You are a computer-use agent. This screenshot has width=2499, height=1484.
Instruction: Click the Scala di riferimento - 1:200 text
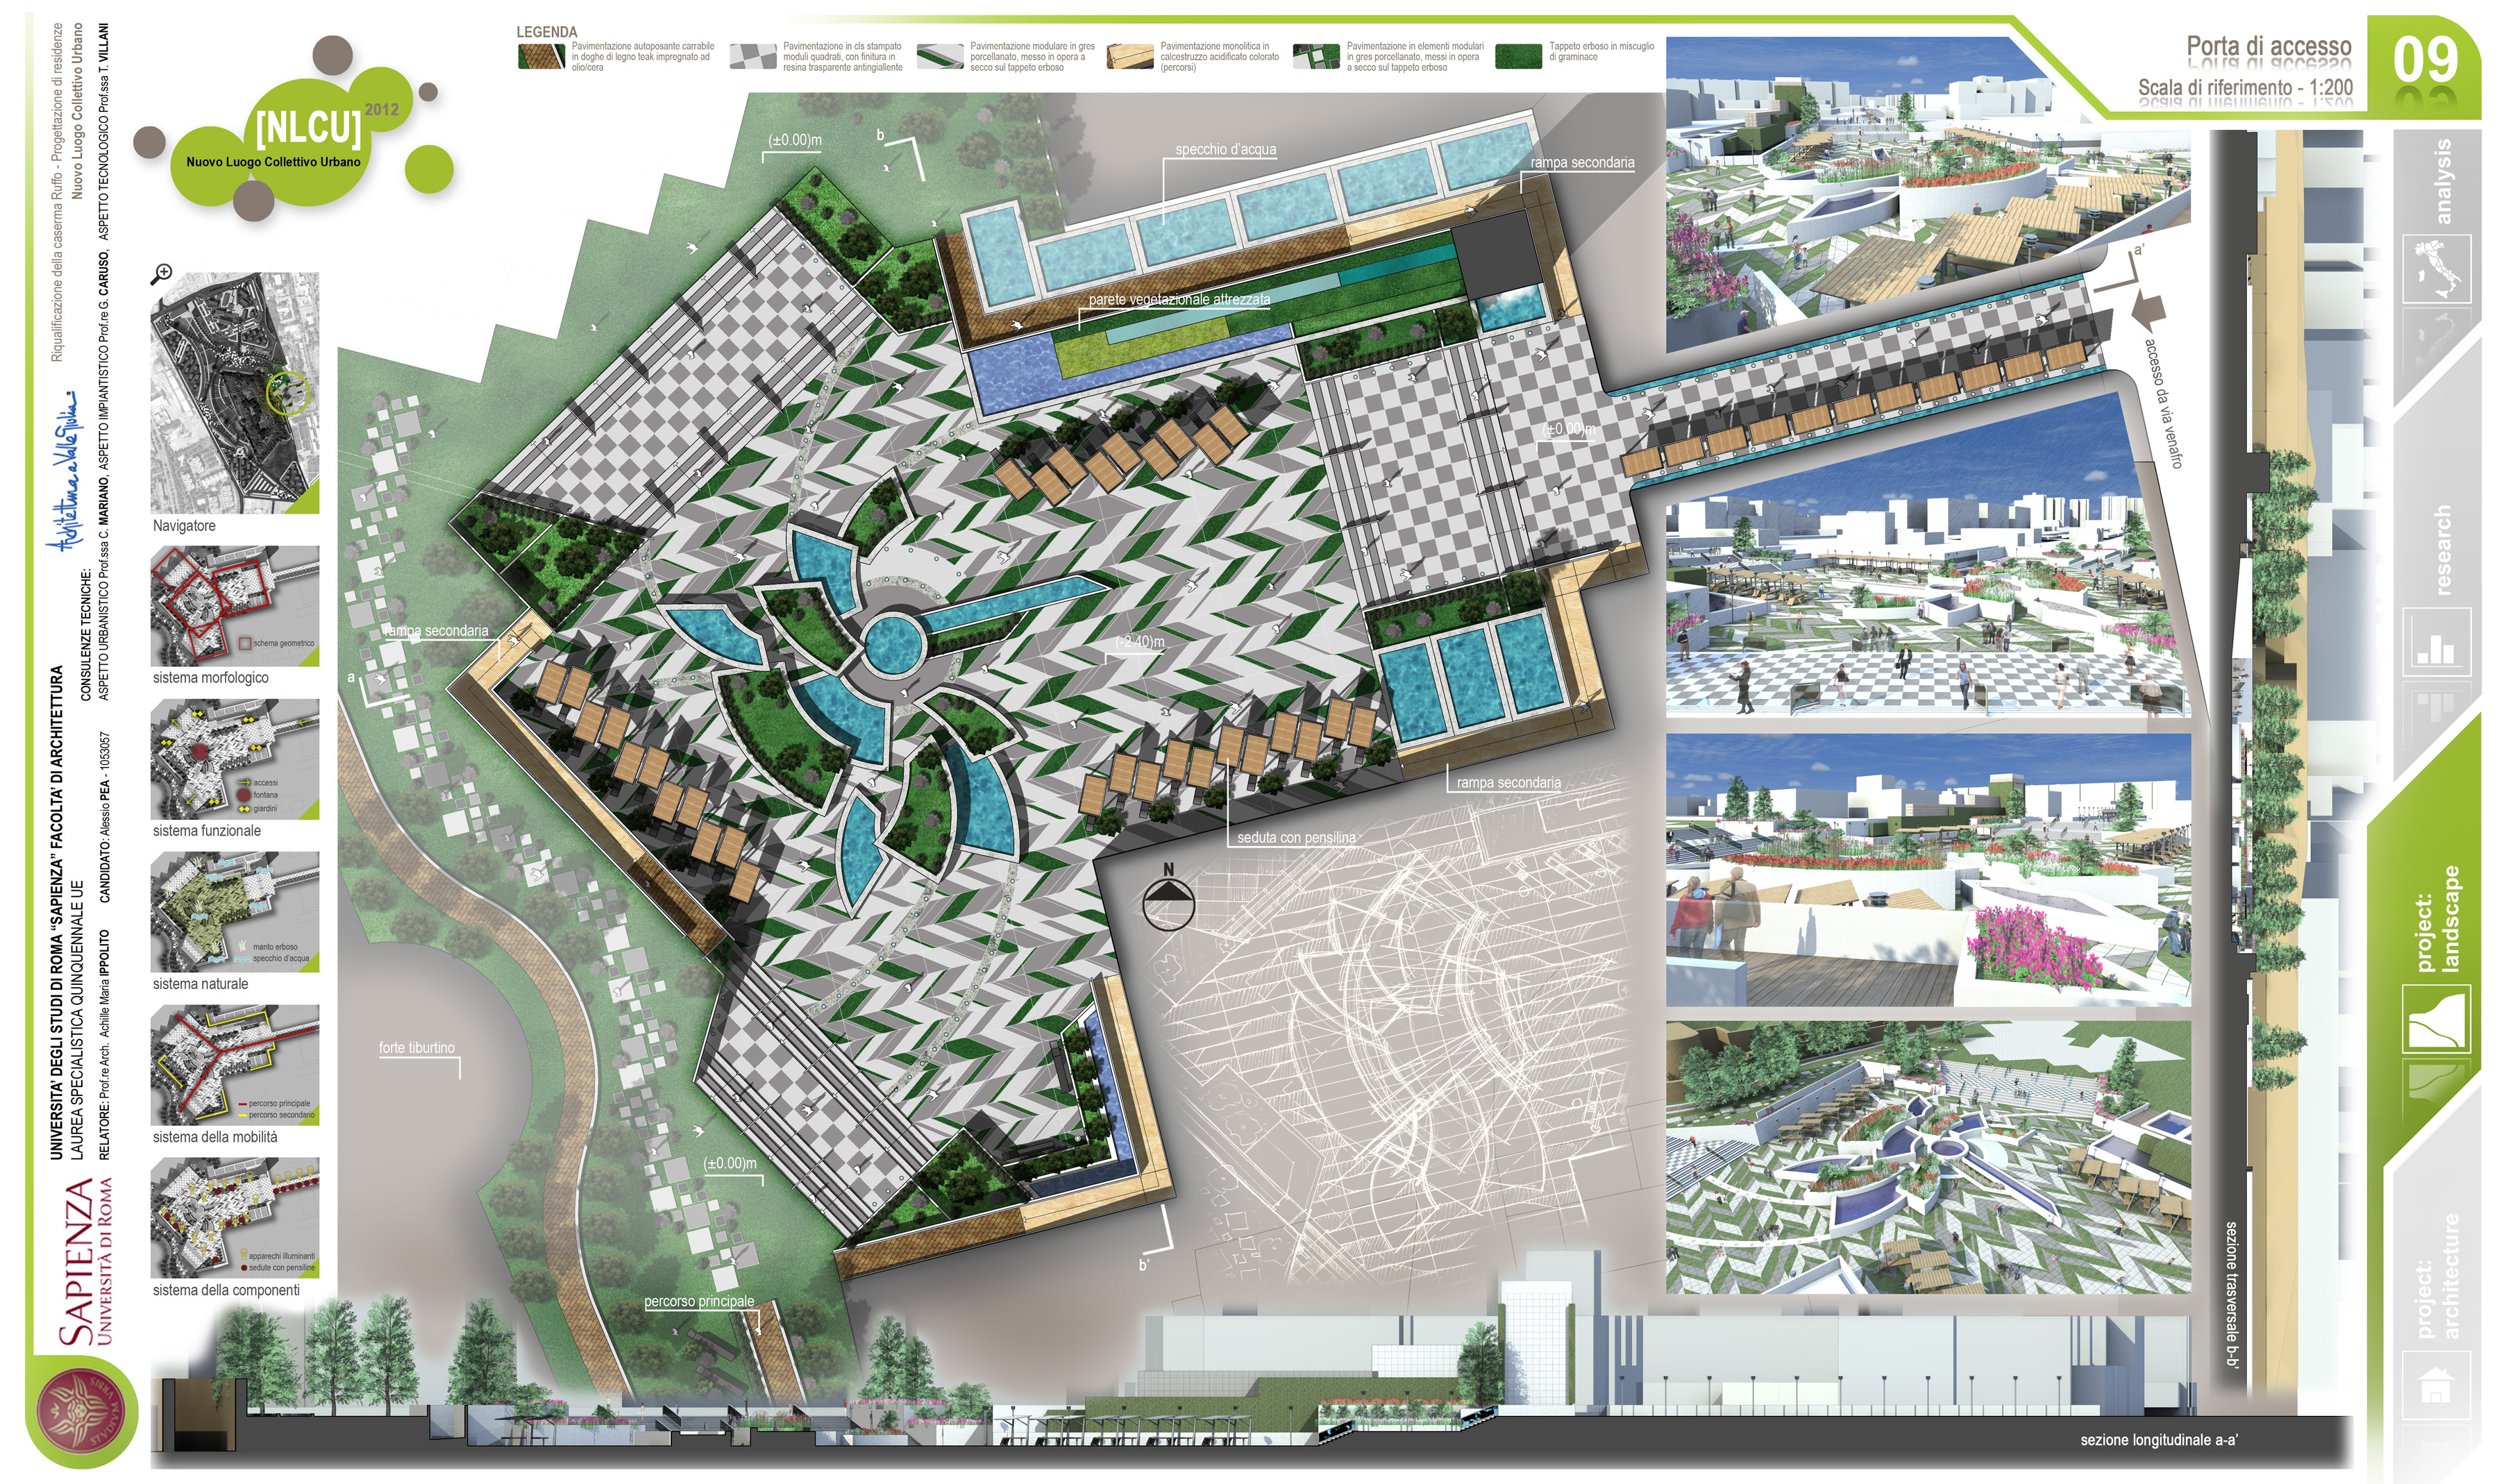tap(2245, 87)
